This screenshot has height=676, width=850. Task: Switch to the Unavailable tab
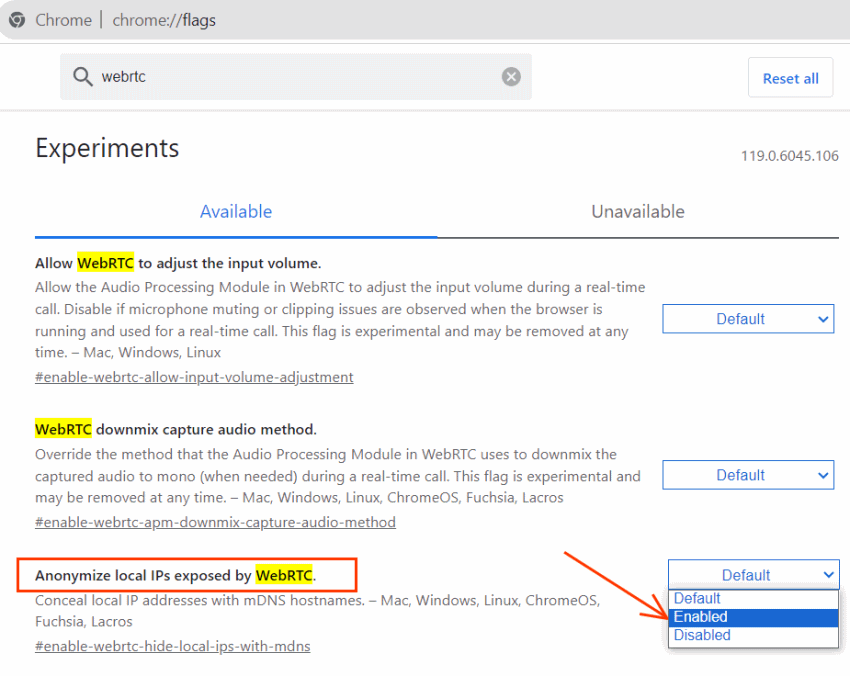click(x=638, y=211)
